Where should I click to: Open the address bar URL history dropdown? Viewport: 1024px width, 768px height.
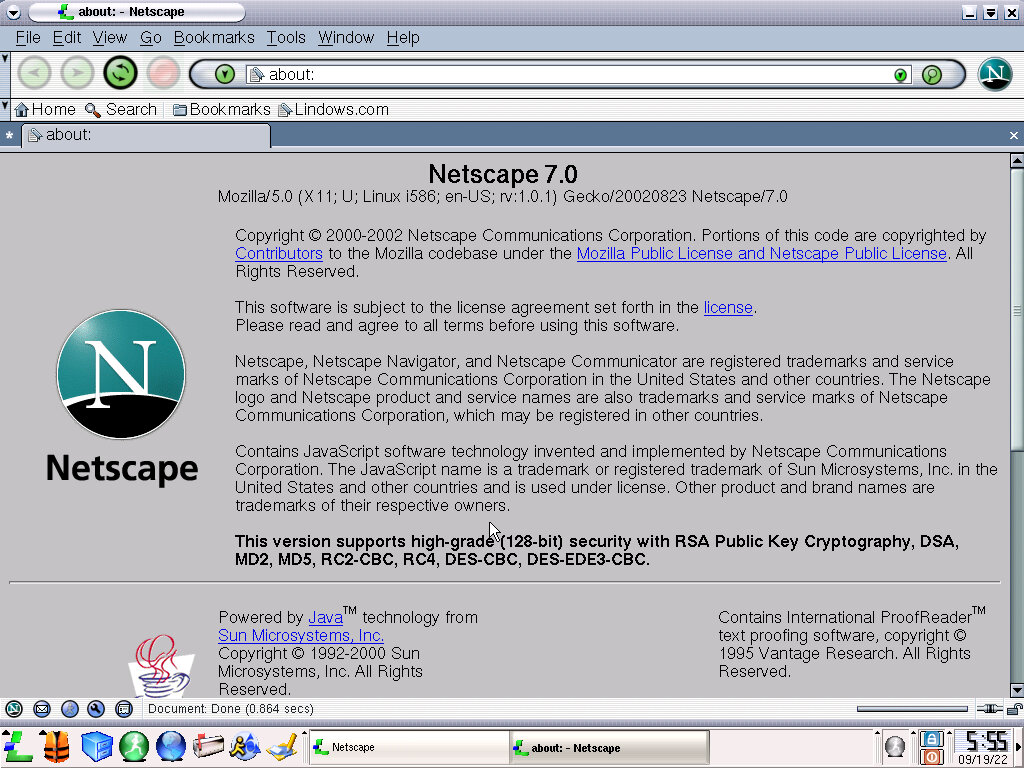click(900, 75)
